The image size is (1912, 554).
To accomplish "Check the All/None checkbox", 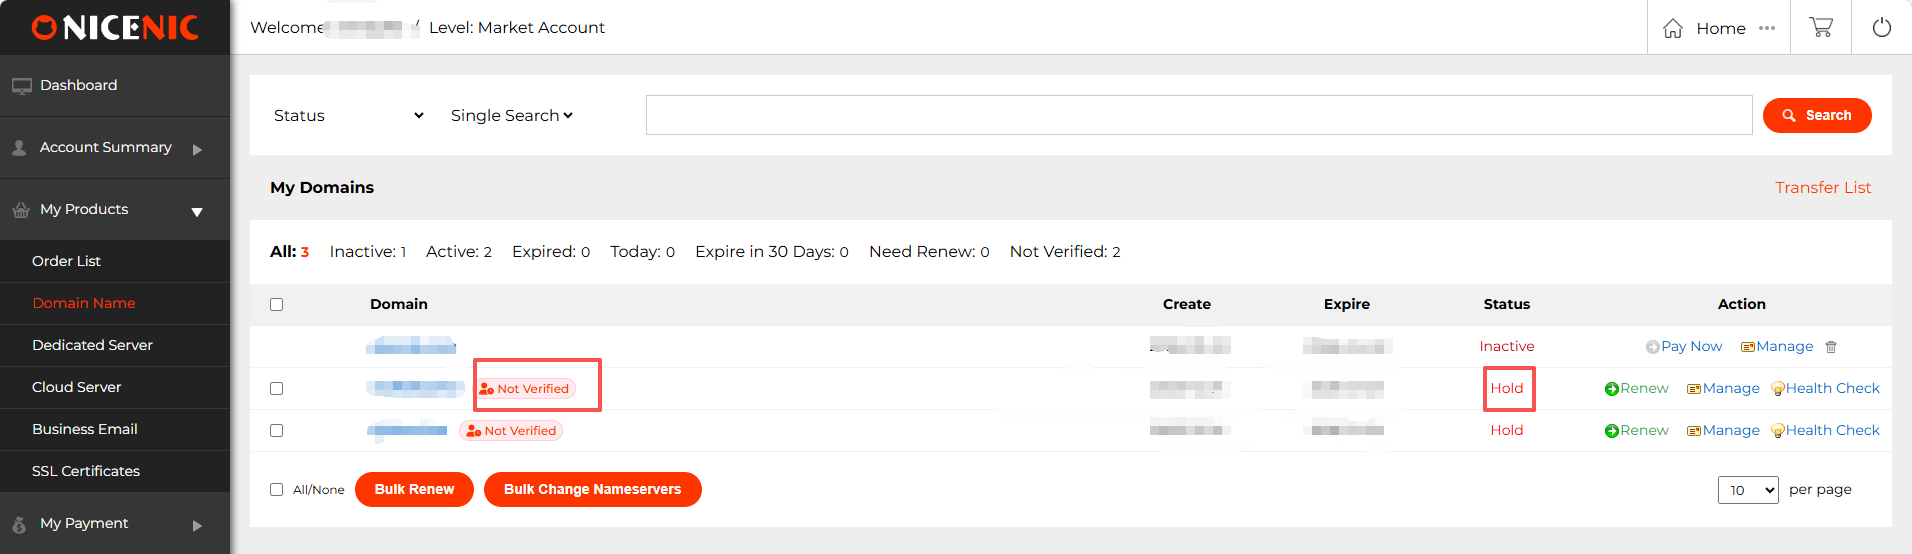I will click(x=277, y=490).
